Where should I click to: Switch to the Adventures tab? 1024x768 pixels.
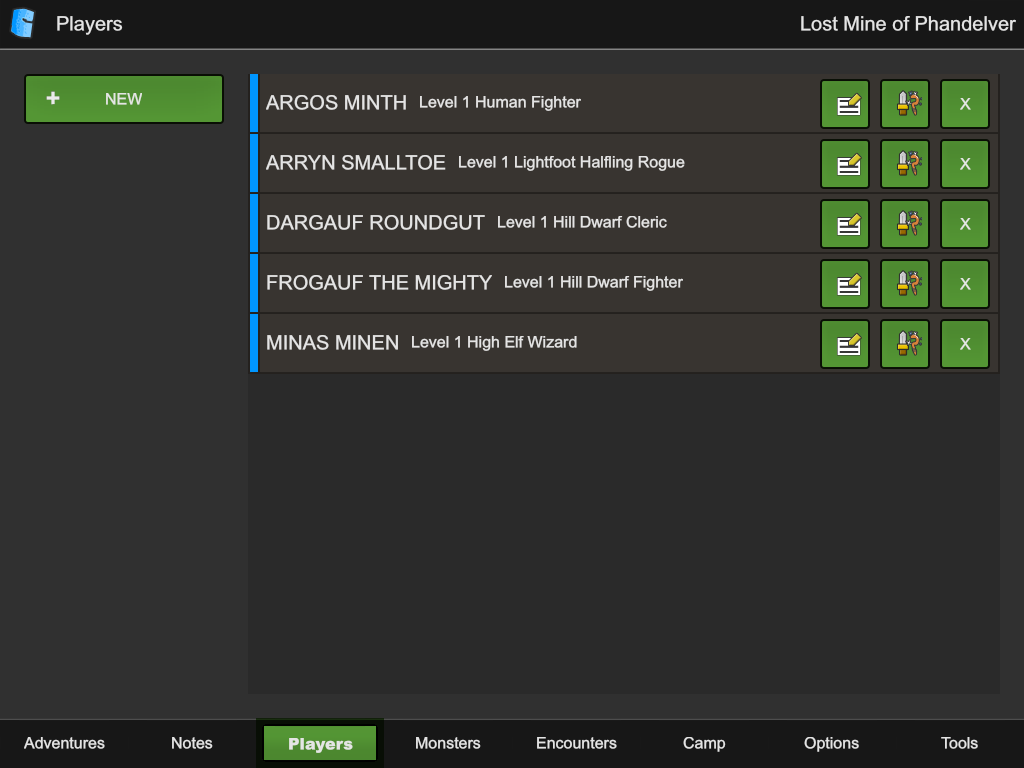(x=64, y=743)
